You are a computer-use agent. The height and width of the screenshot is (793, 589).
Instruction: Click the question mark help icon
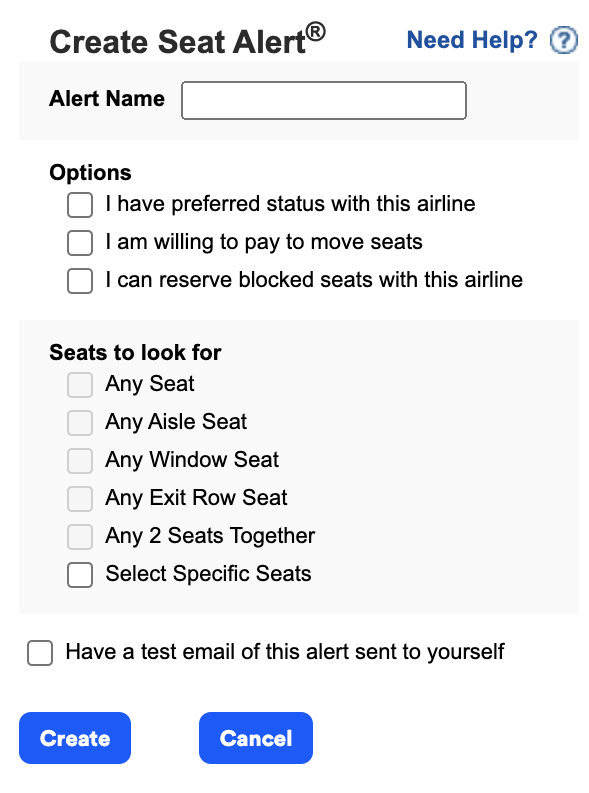tap(564, 40)
